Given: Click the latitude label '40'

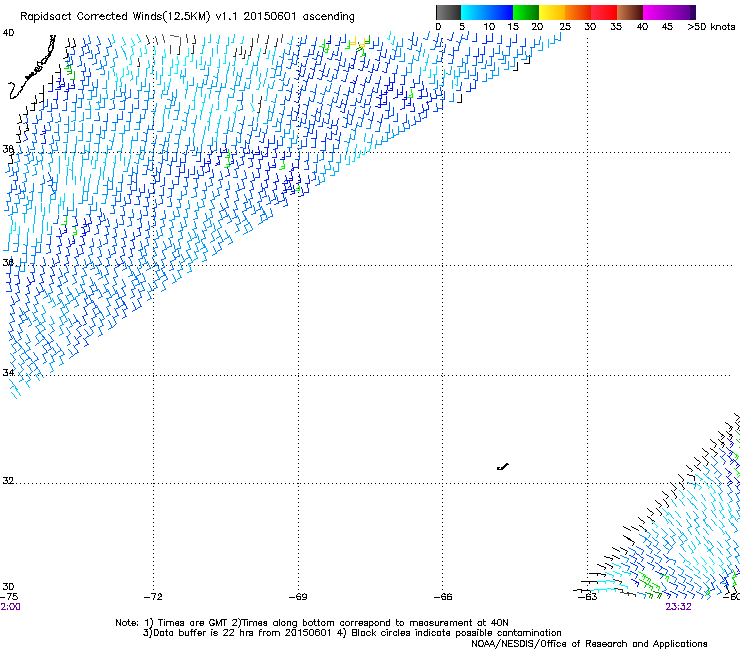Looking at the screenshot, I should tap(8, 33).
